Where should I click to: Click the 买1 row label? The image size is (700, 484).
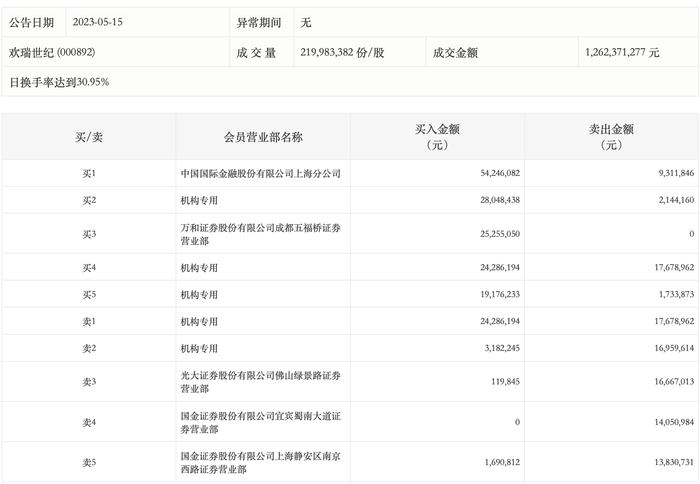(x=89, y=173)
